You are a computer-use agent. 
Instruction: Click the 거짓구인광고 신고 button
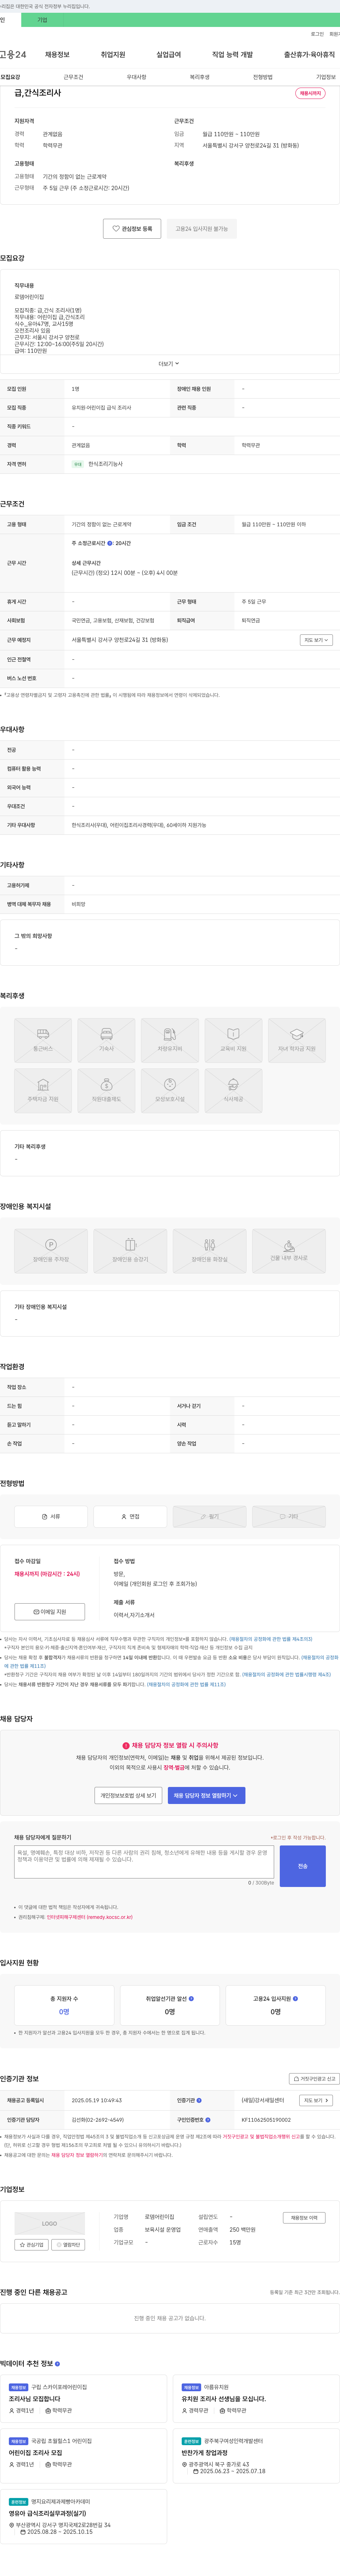point(314,2079)
